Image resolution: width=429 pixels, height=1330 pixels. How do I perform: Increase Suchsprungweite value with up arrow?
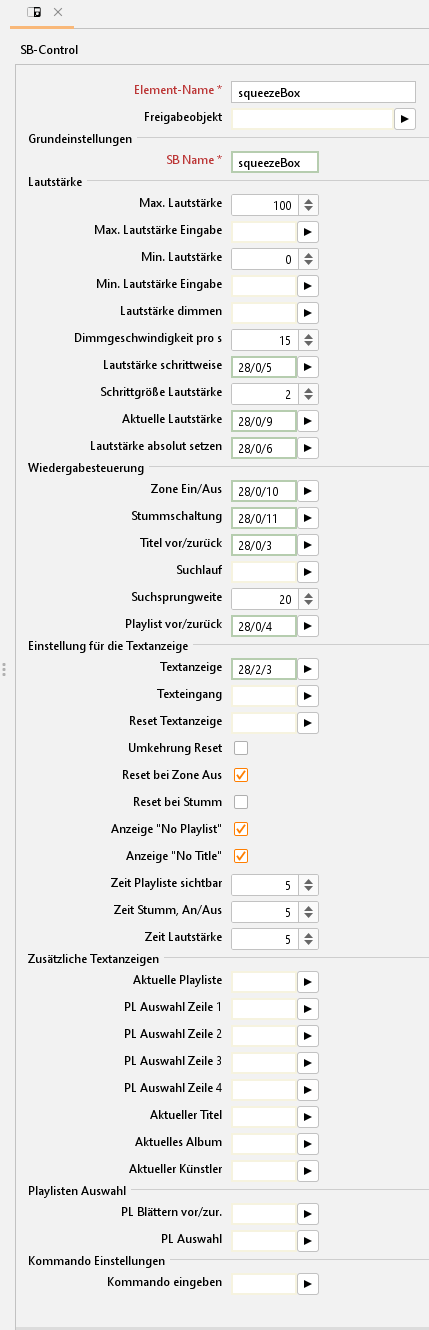[x=309, y=594]
